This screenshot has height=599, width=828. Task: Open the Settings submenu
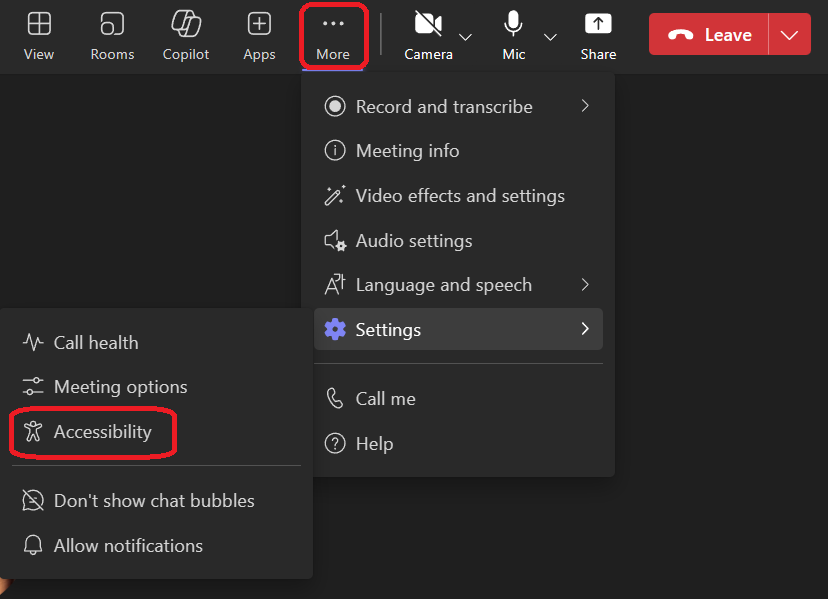coord(388,329)
